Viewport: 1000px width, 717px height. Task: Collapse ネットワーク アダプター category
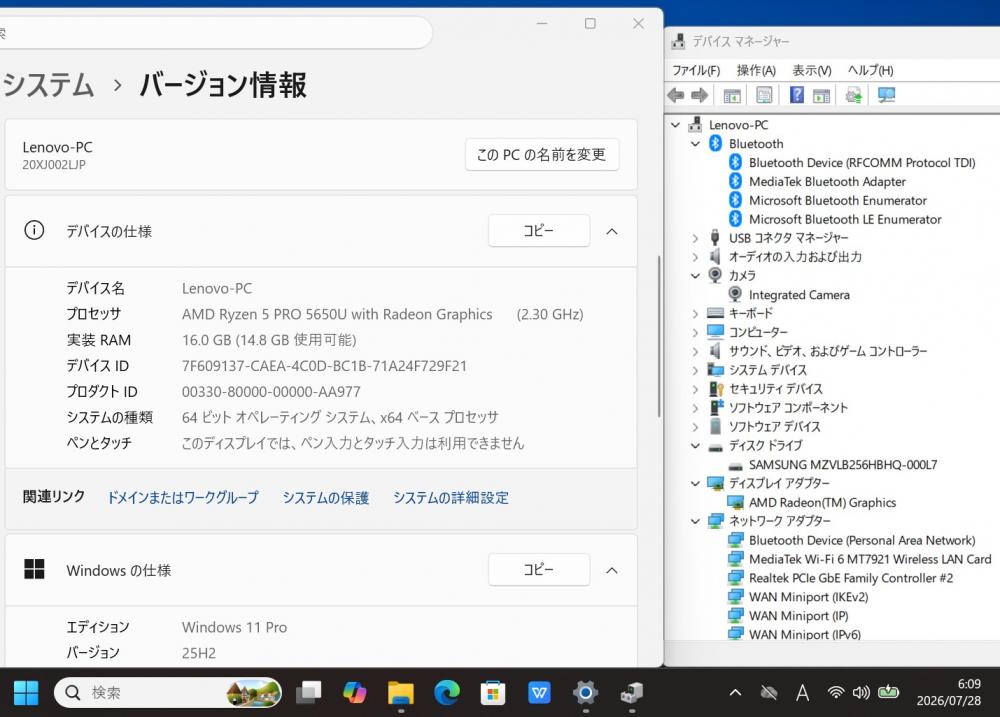[695, 521]
